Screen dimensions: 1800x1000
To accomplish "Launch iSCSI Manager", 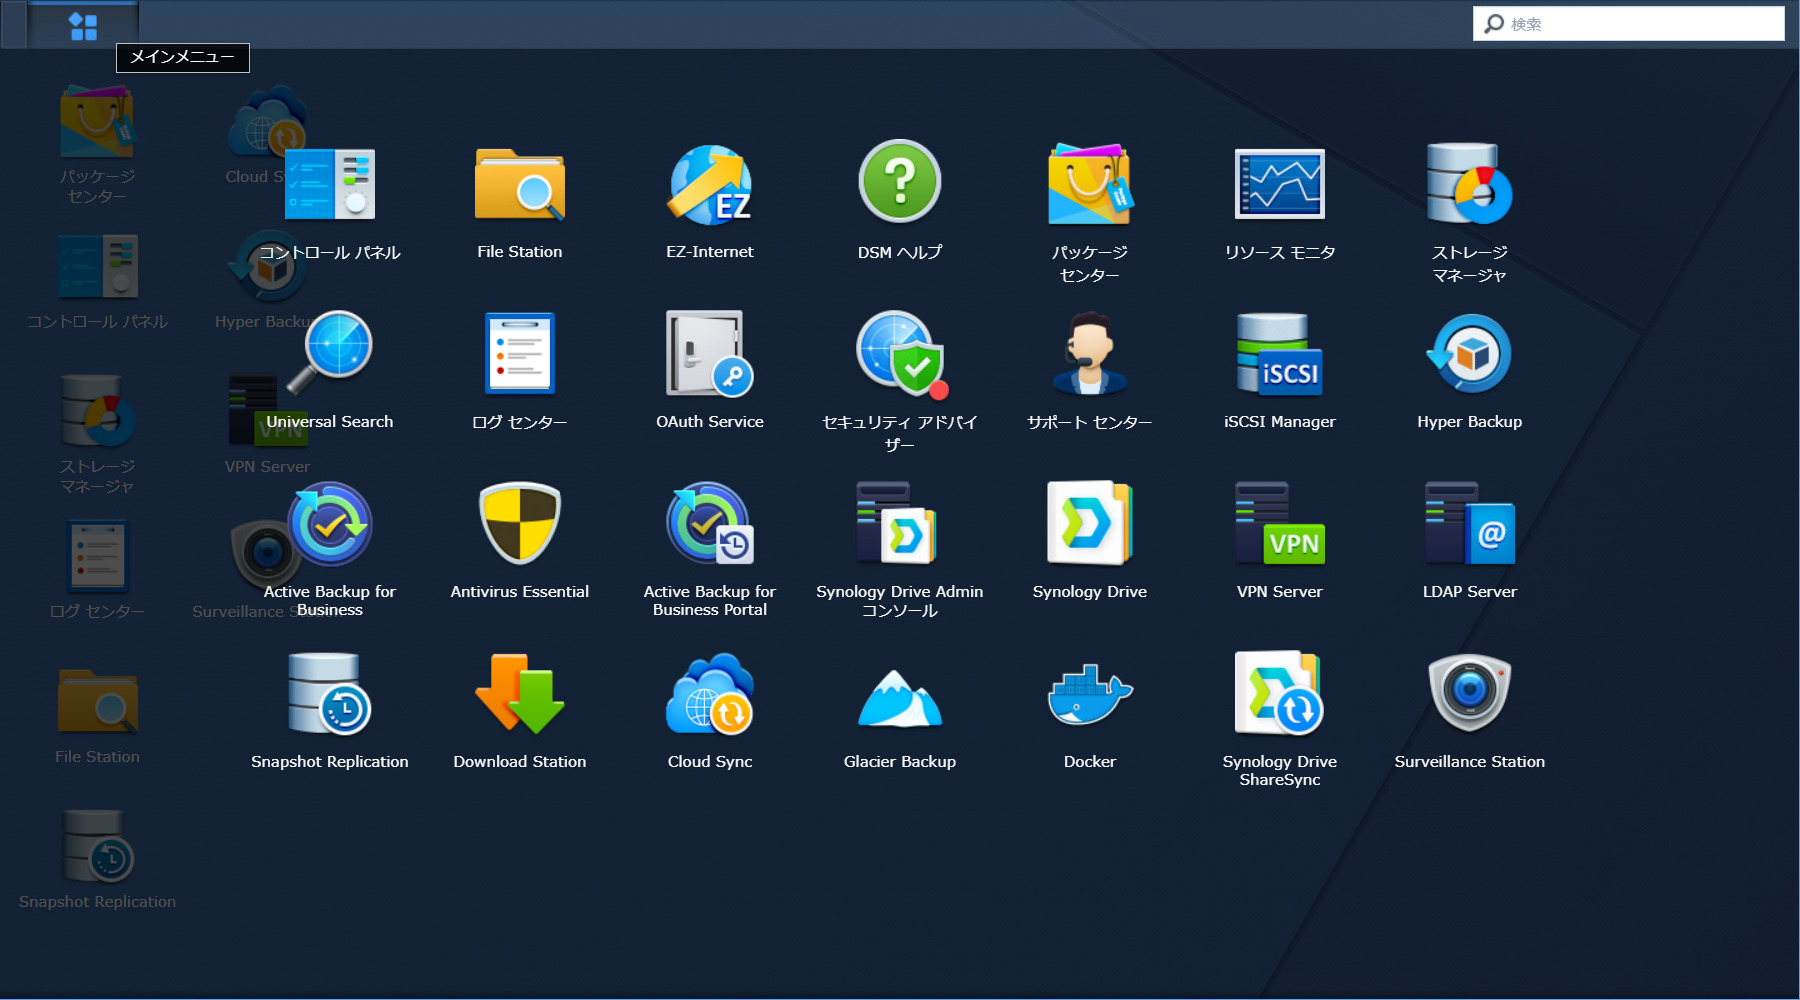I will [x=1280, y=372].
